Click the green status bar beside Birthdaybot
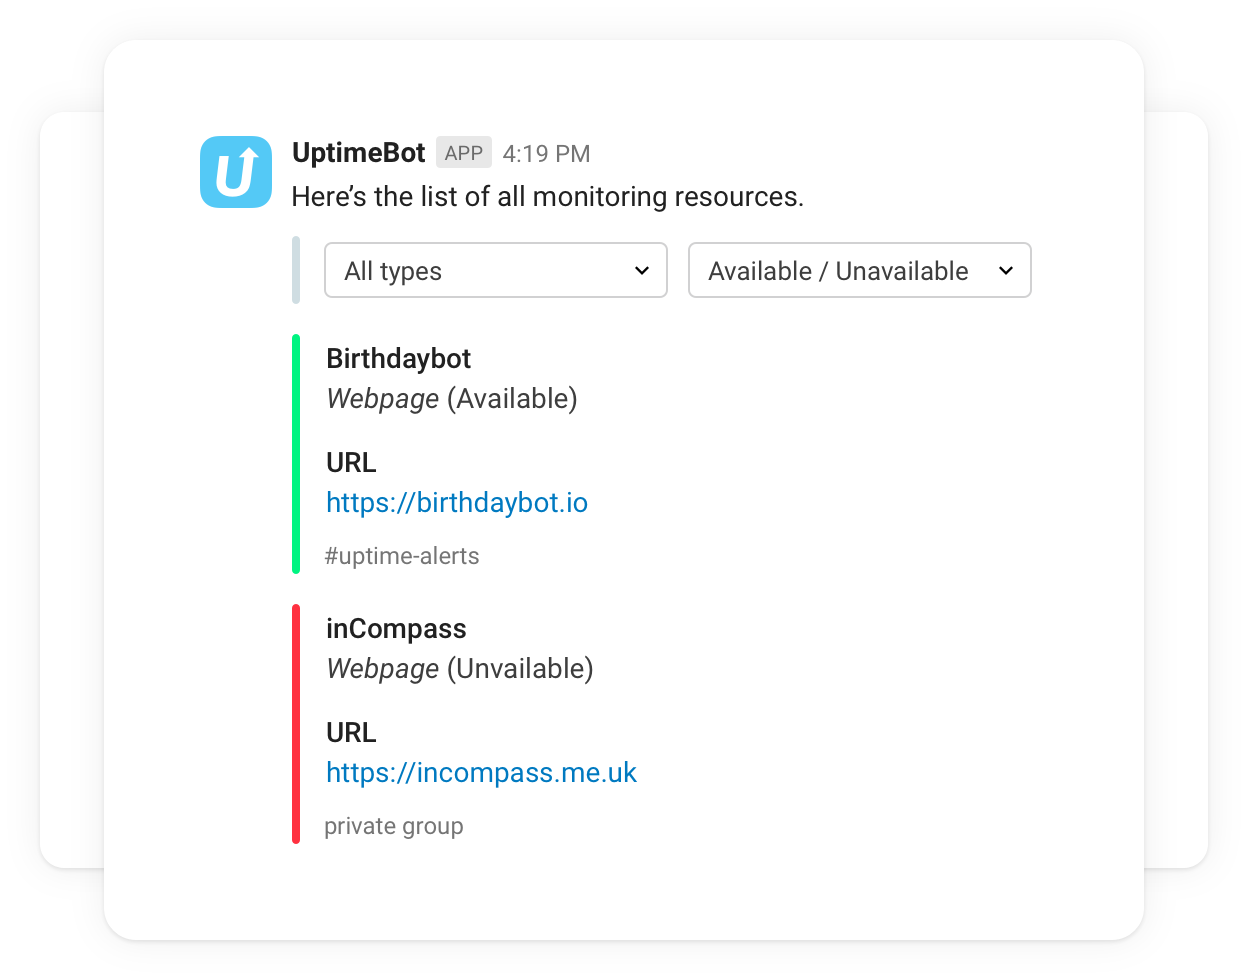 point(296,454)
